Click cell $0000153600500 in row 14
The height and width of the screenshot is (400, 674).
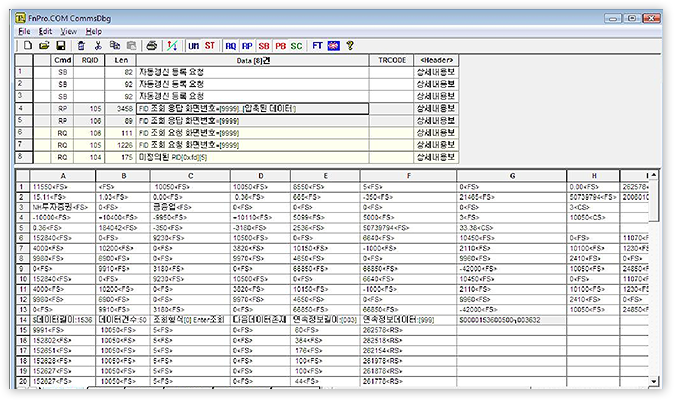click(512, 320)
